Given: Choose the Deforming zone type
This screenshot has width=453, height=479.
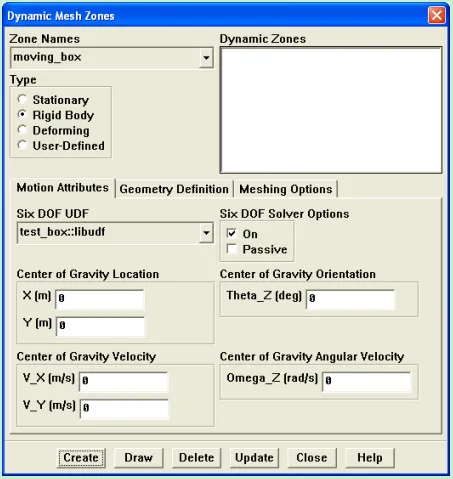Looking at the screenshot, I should click(22, 130).
